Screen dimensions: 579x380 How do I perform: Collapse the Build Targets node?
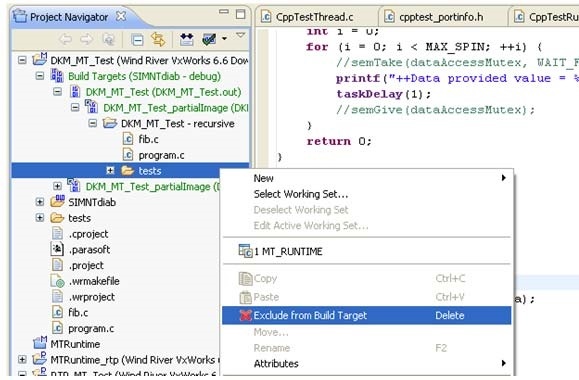[40, 76]
